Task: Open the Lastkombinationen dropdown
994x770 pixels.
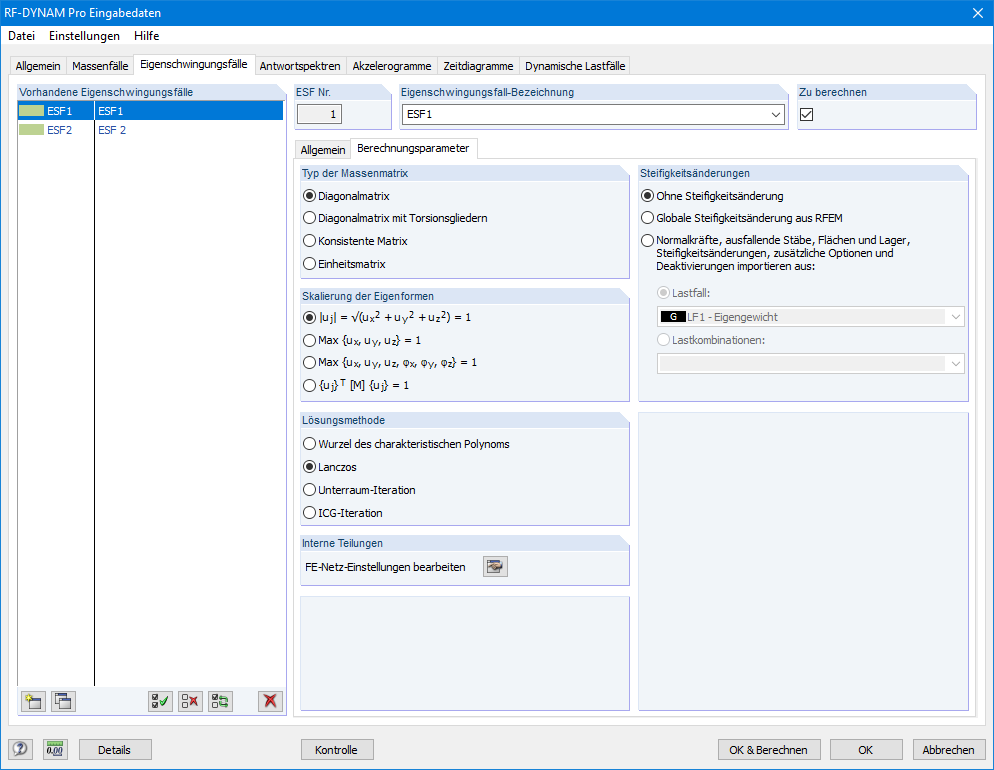Action: [x=955, y=364]
